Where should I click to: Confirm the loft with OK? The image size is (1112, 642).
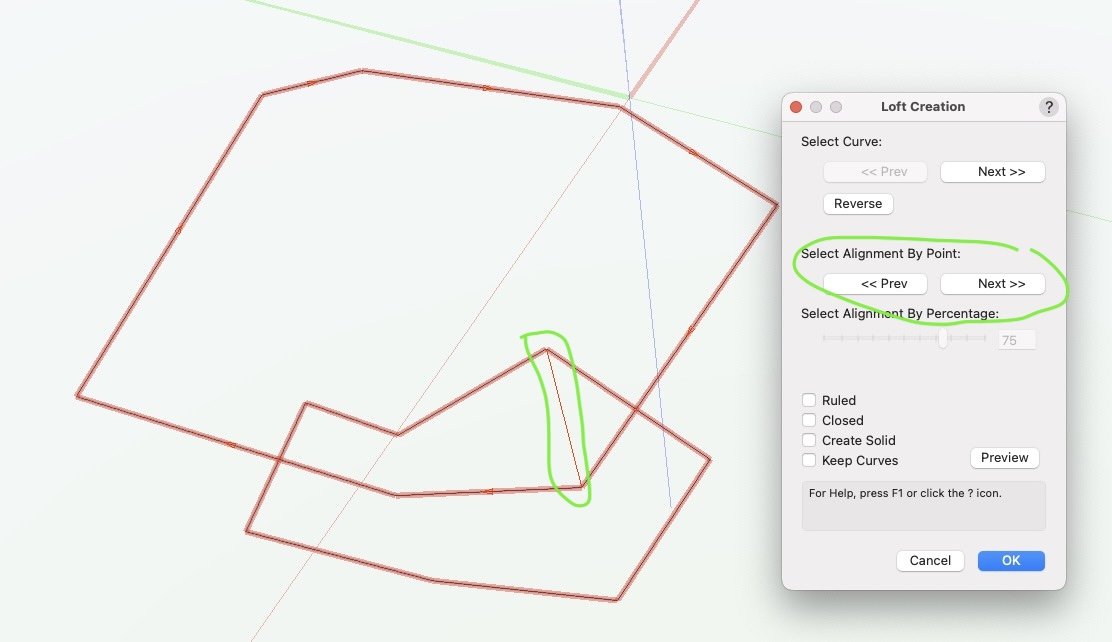tap(1011, 561)
